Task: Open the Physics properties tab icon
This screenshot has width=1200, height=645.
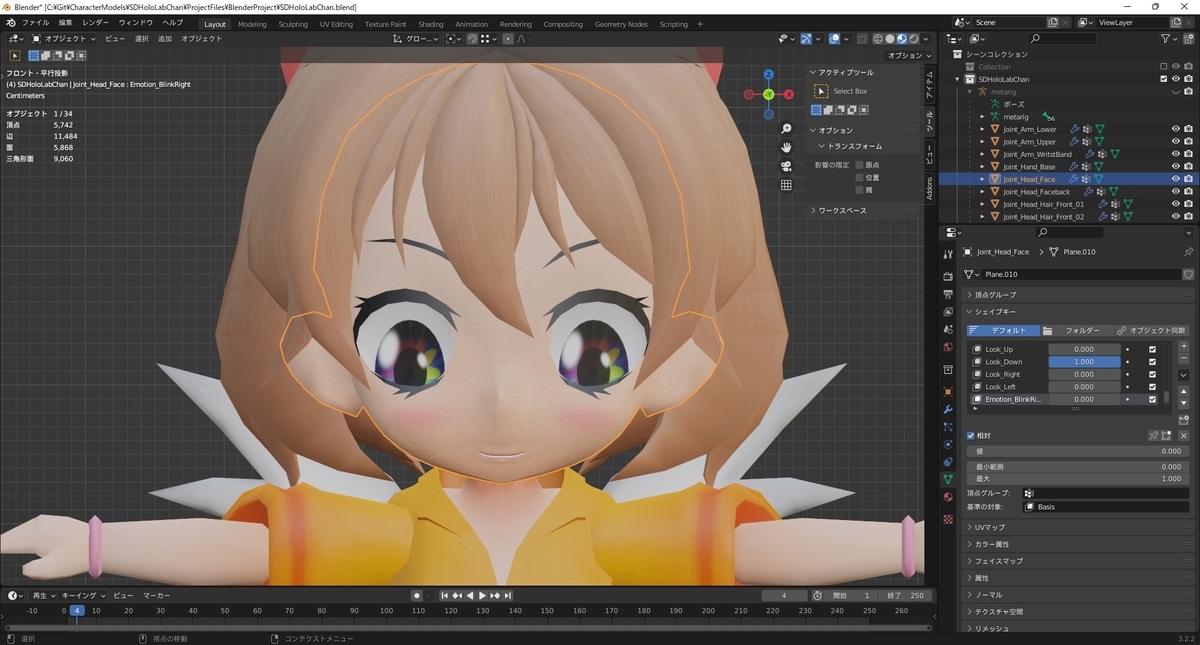Action: (948, 444)
